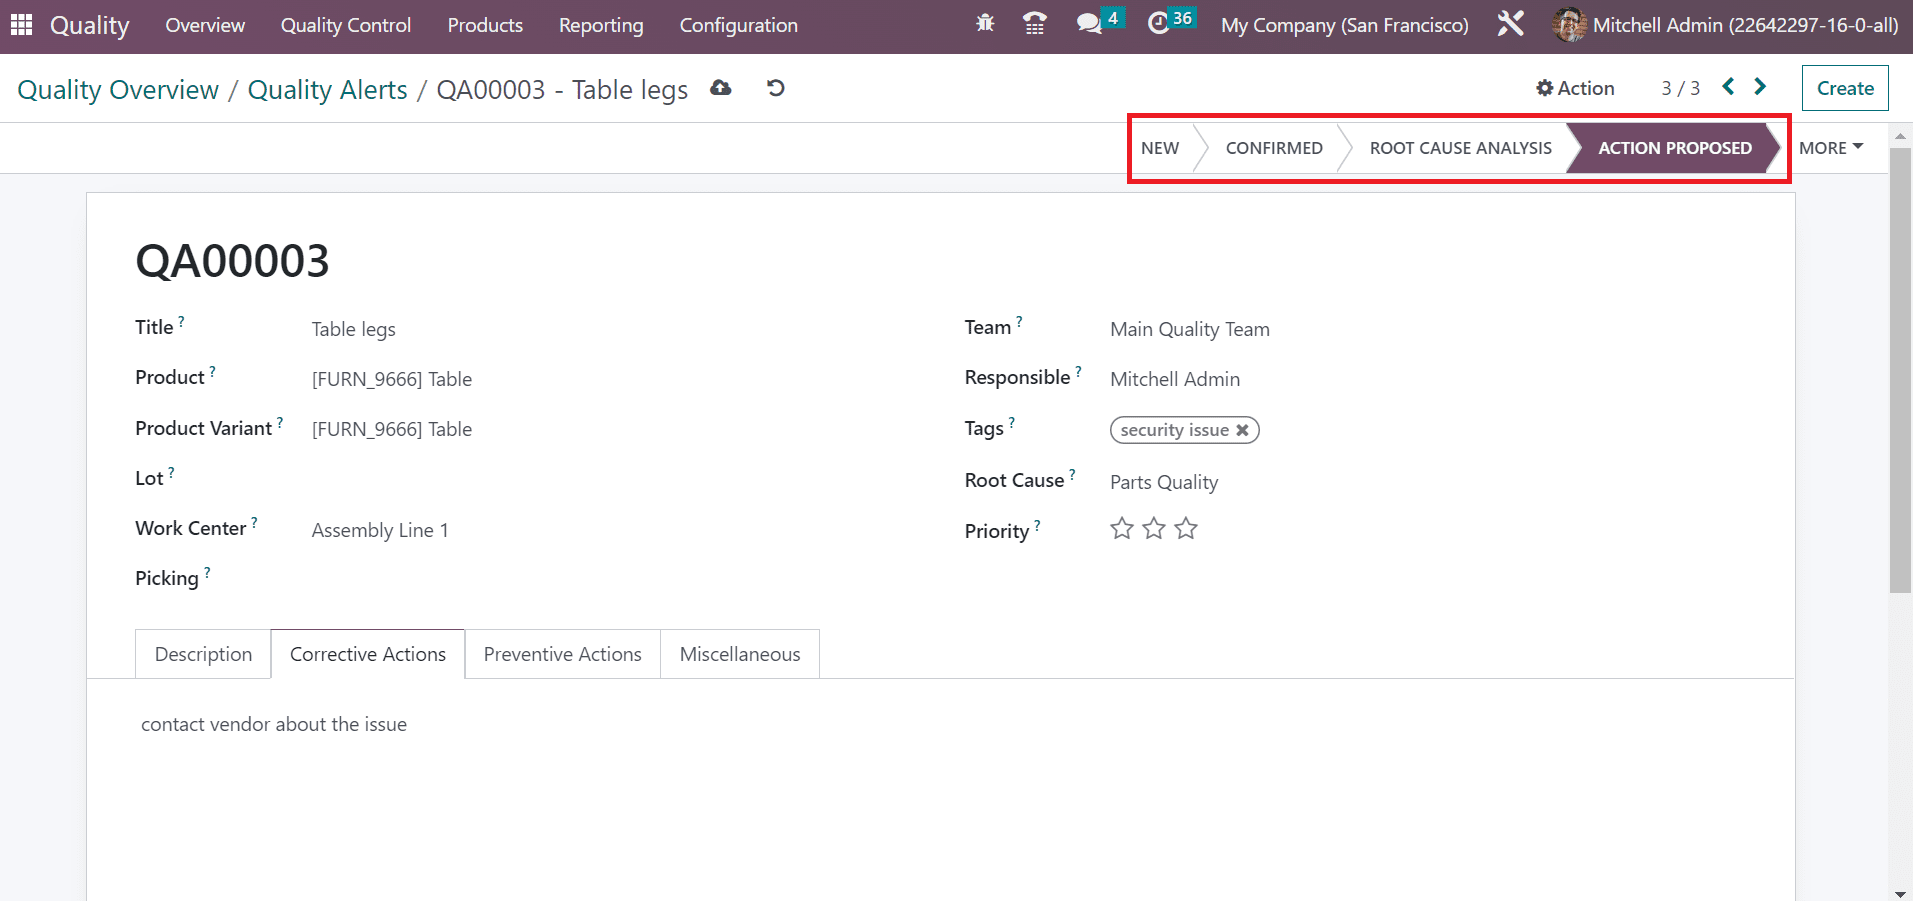
Task: Edit corrective action text contact vendor
Action: [274, 724]
